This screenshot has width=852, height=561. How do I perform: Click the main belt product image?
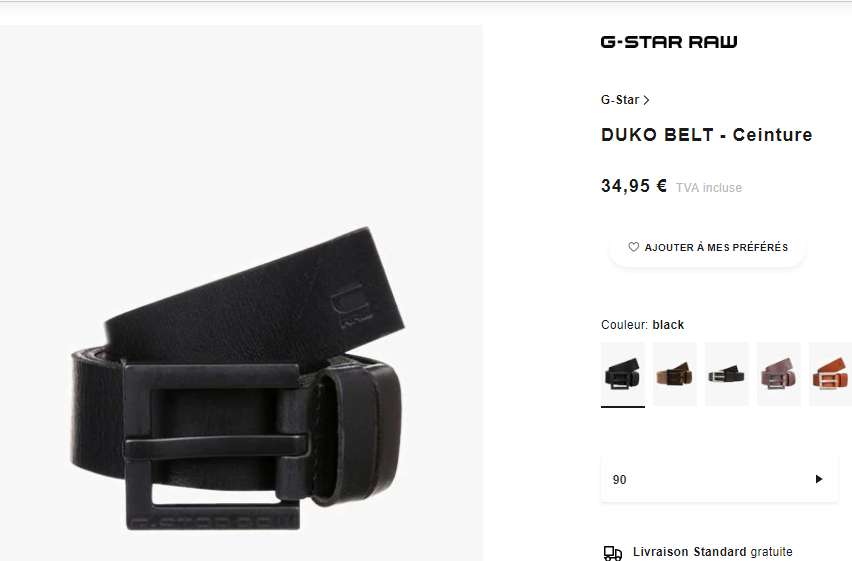[x=241, y=294]
